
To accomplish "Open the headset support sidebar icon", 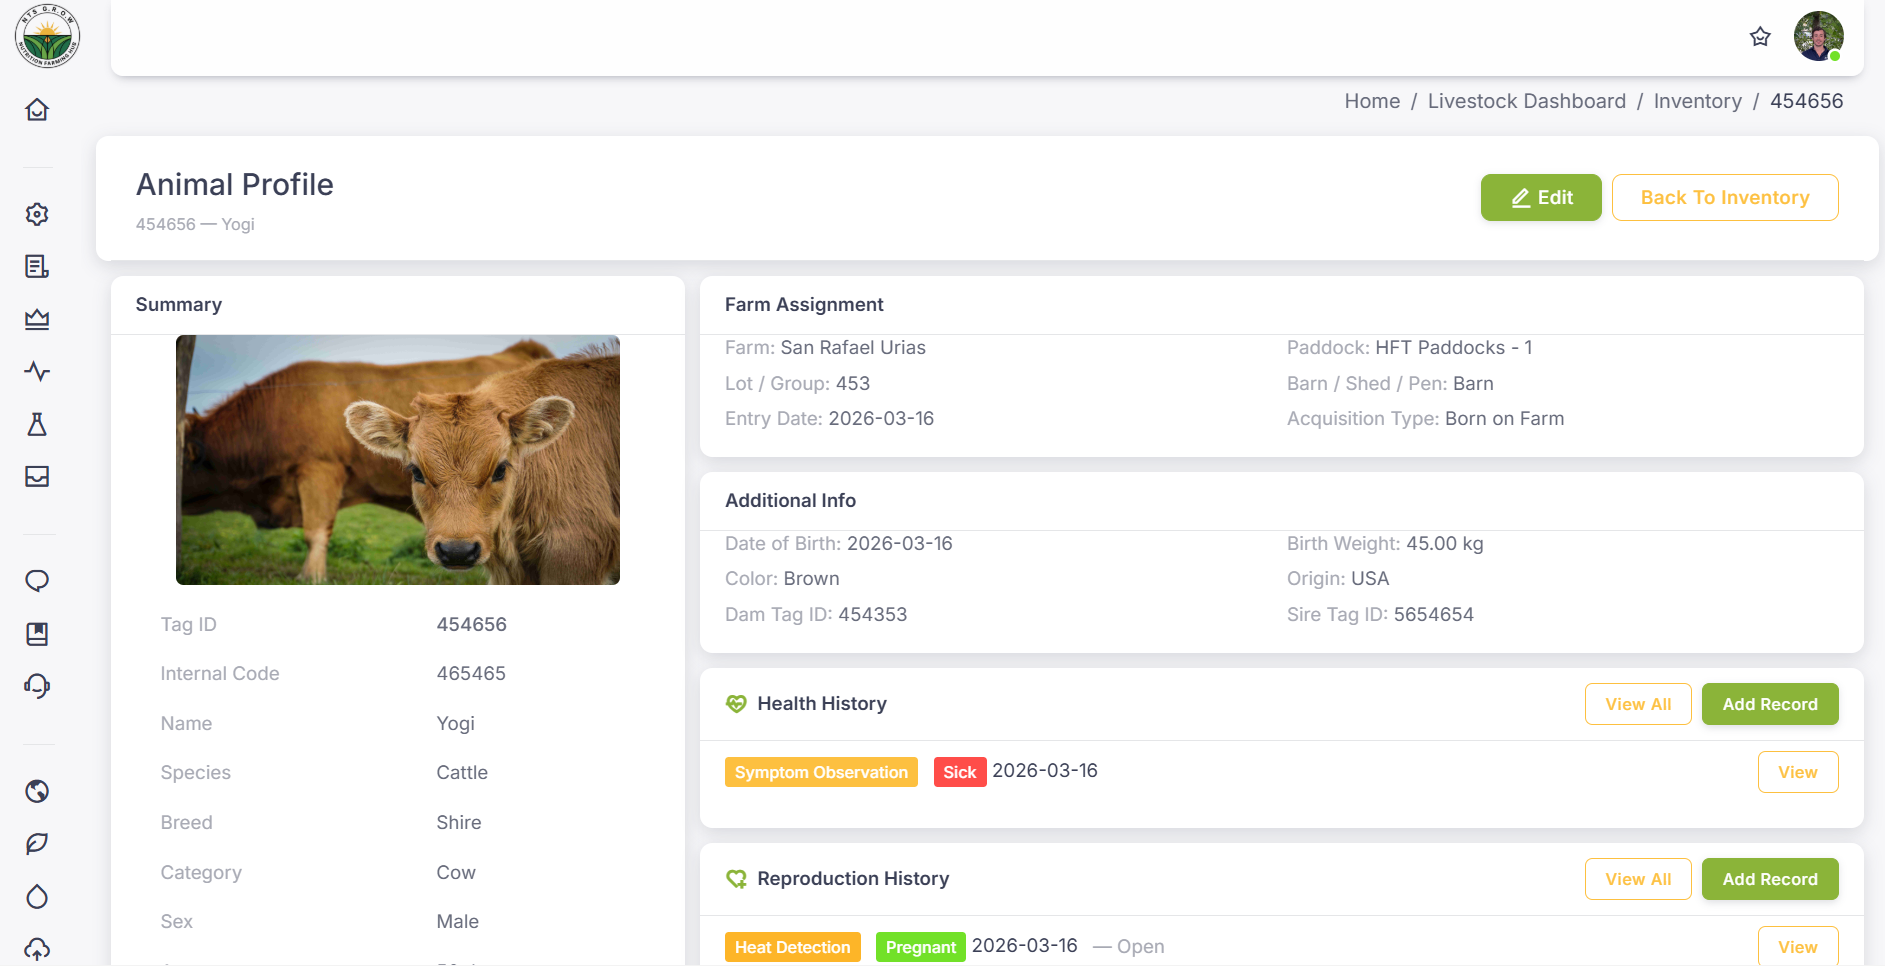I will (x=37, y=686).
